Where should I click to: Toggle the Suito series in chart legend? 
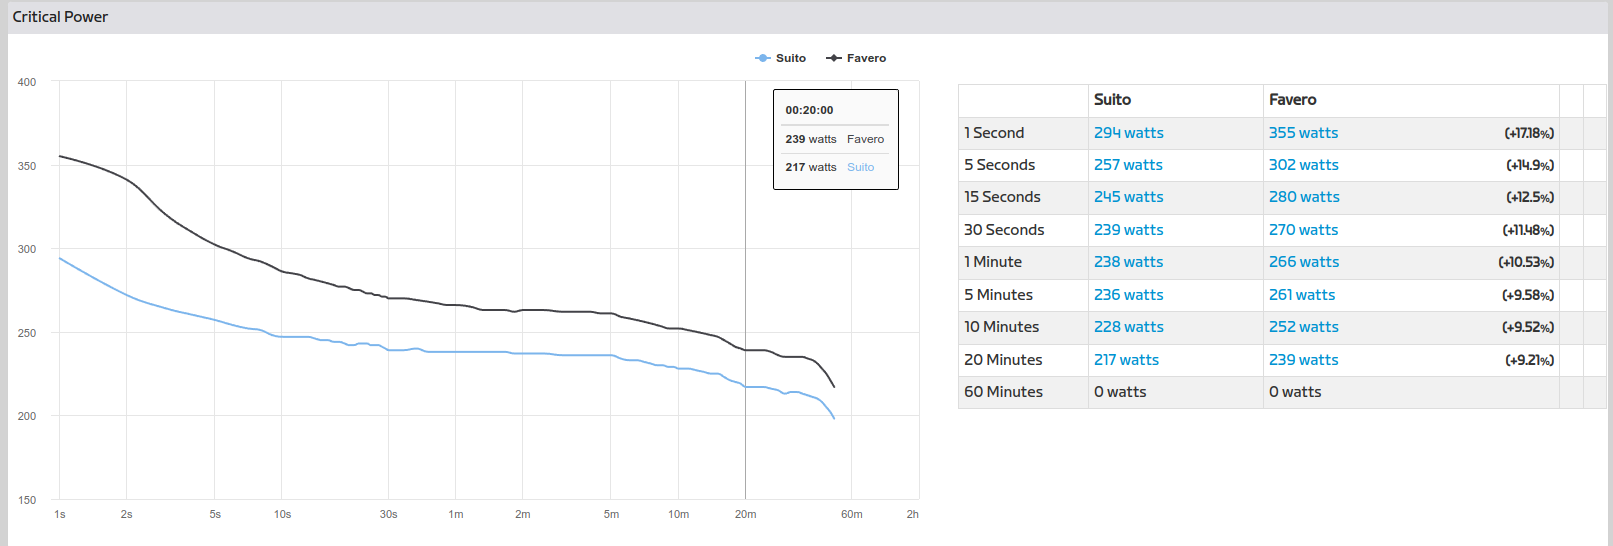pos(790,58)
